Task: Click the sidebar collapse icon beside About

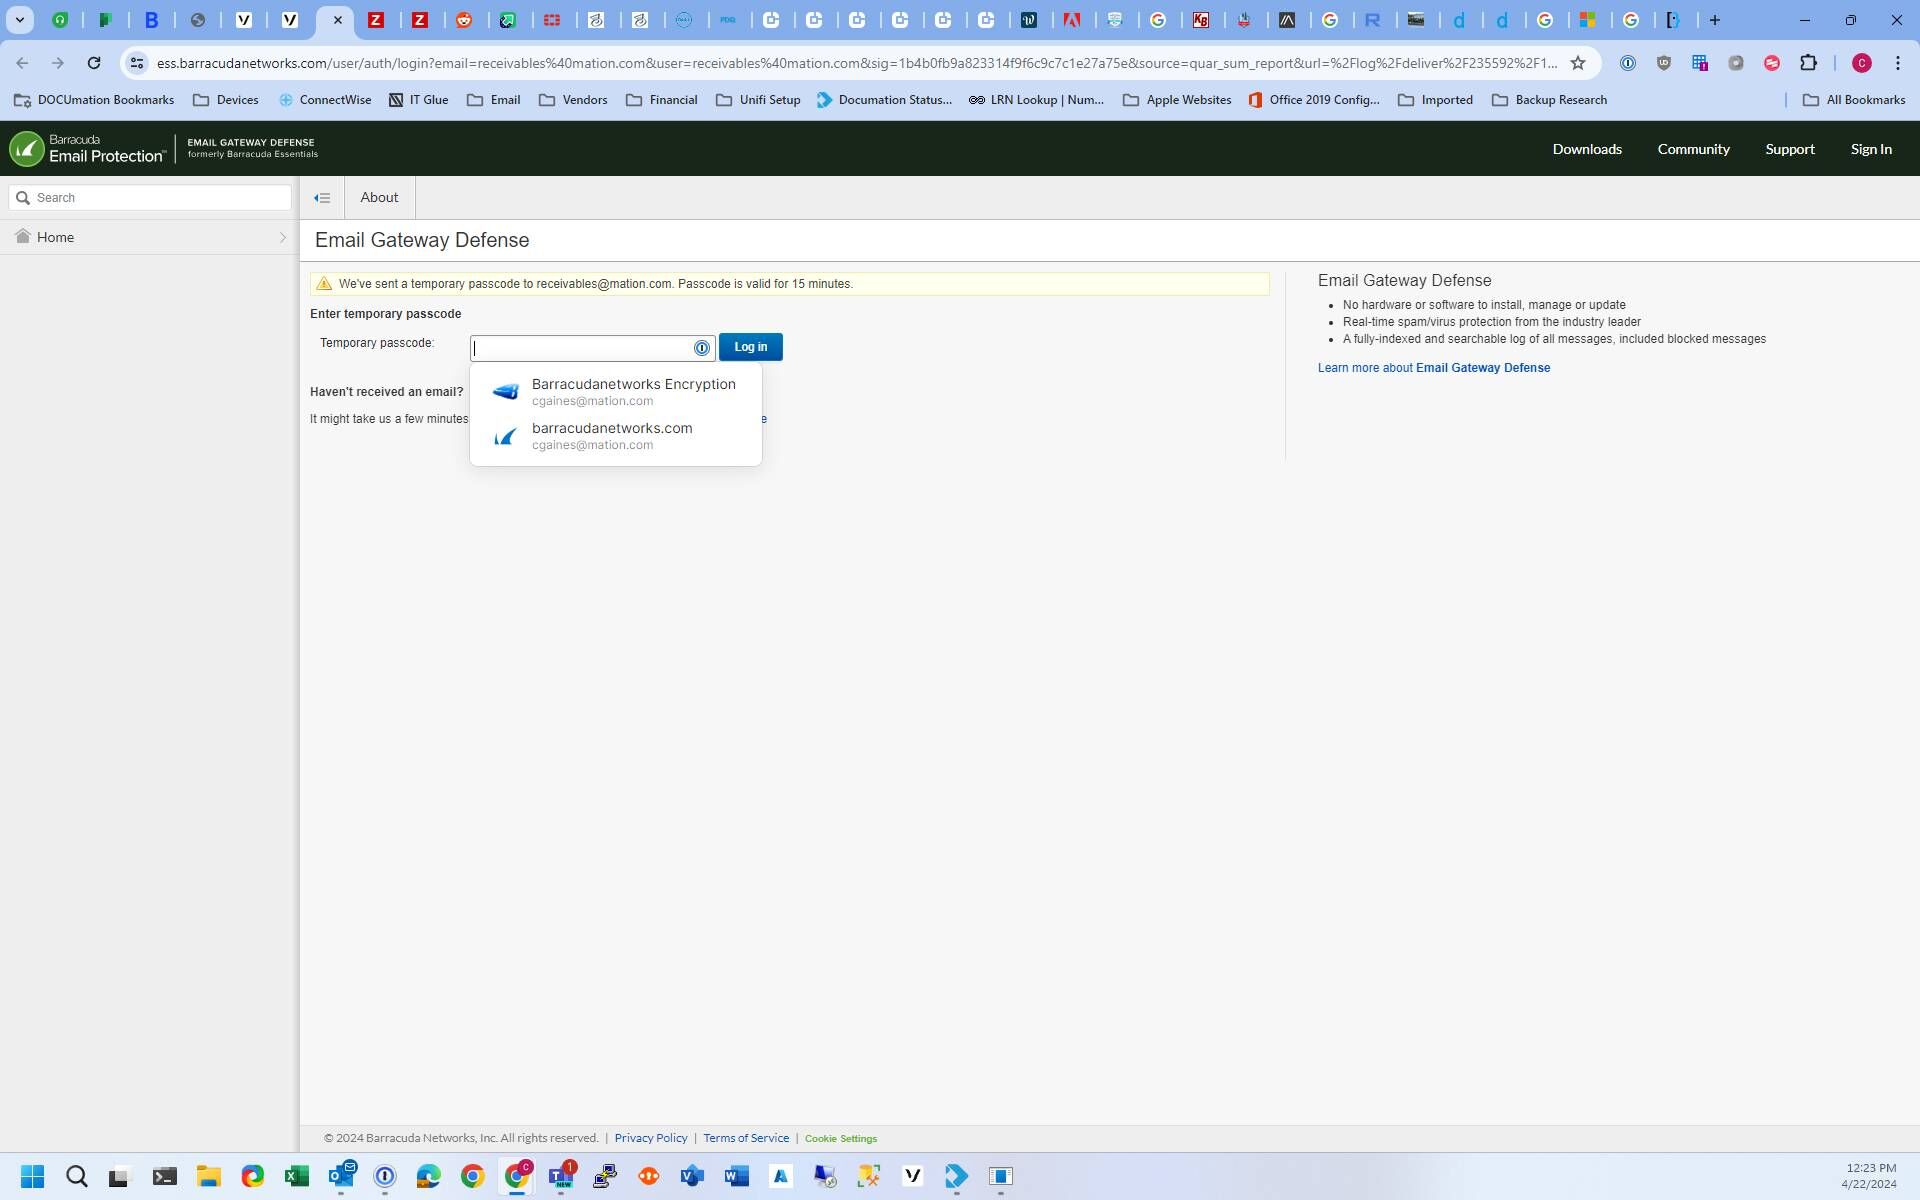Action: [322, 198]
